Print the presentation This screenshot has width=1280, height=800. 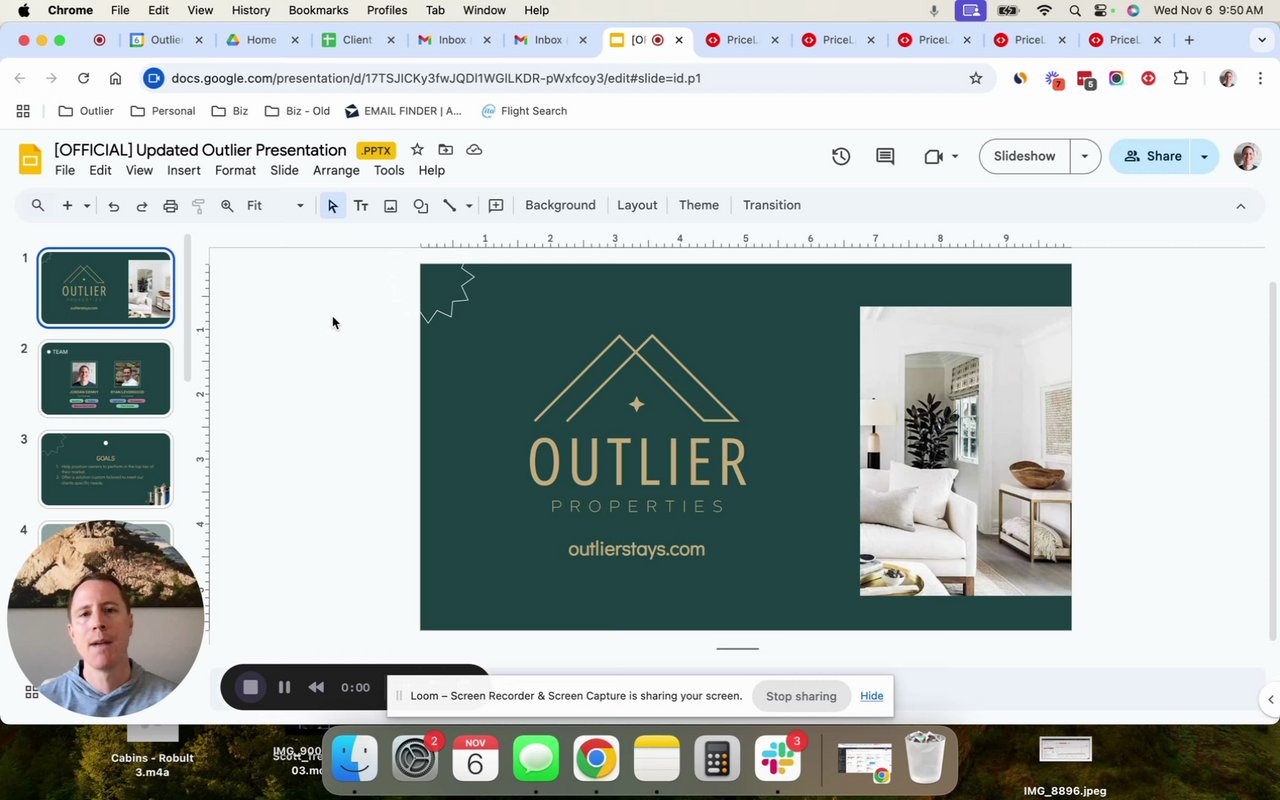(x=170, y=206)
